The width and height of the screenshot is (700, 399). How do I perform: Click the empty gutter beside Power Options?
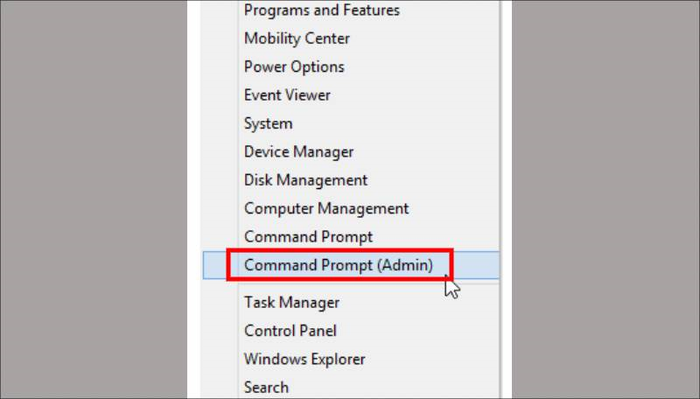220,67
